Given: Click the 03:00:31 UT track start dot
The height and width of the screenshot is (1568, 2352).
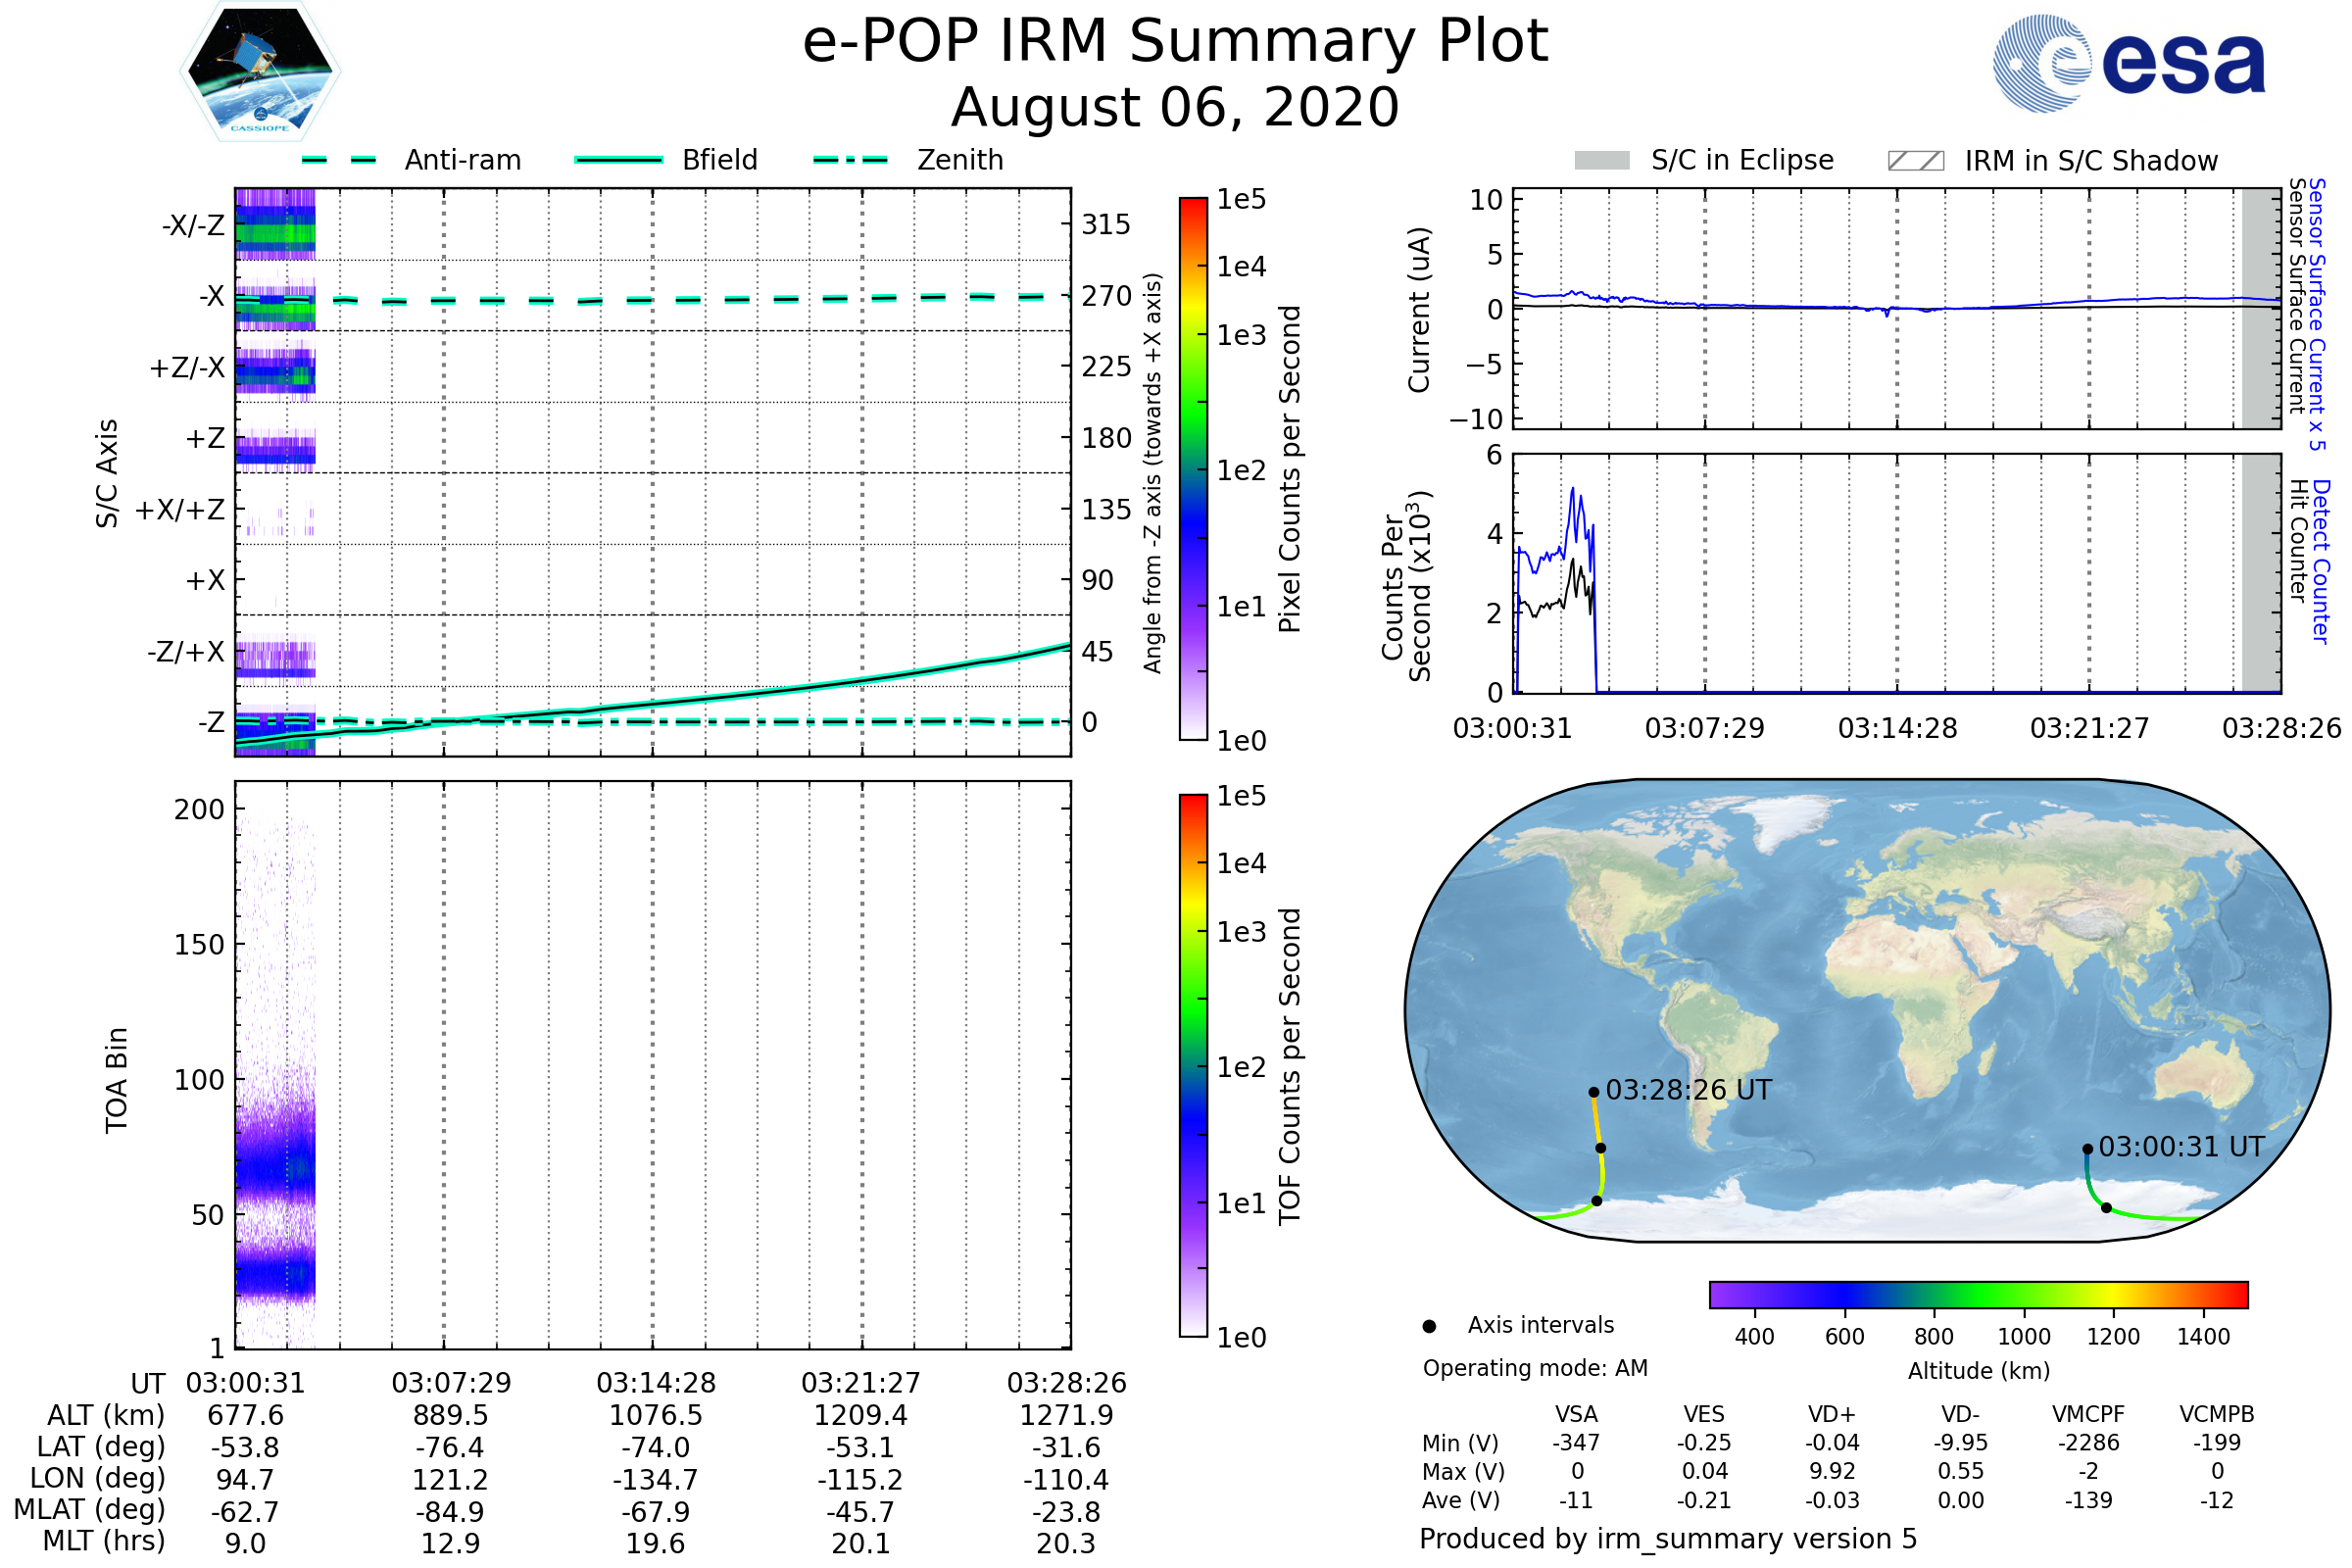Looking at the screenshot, I should [x=2088, y=1149].
